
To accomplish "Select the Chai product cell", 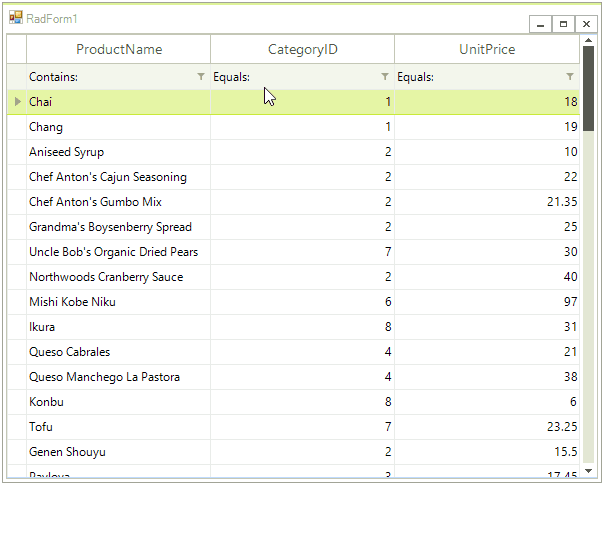I will (118, 102).
